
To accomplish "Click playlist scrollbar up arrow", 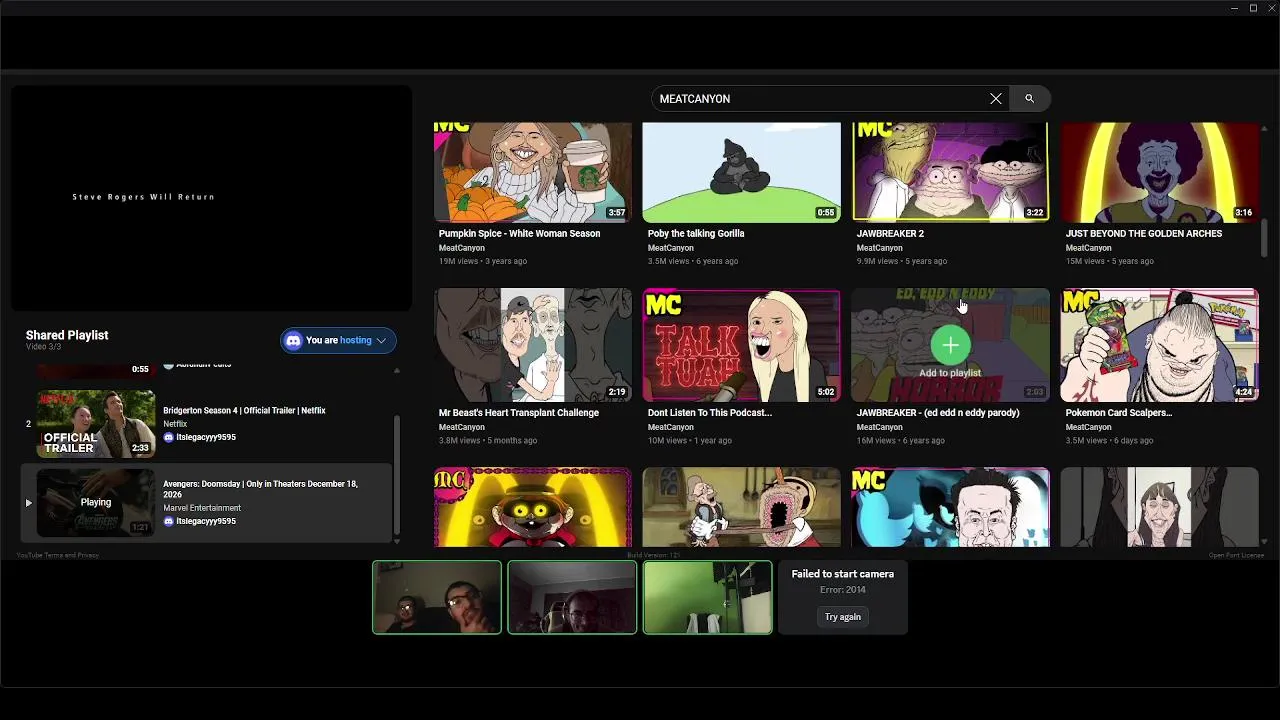I will tap(397, 371).
